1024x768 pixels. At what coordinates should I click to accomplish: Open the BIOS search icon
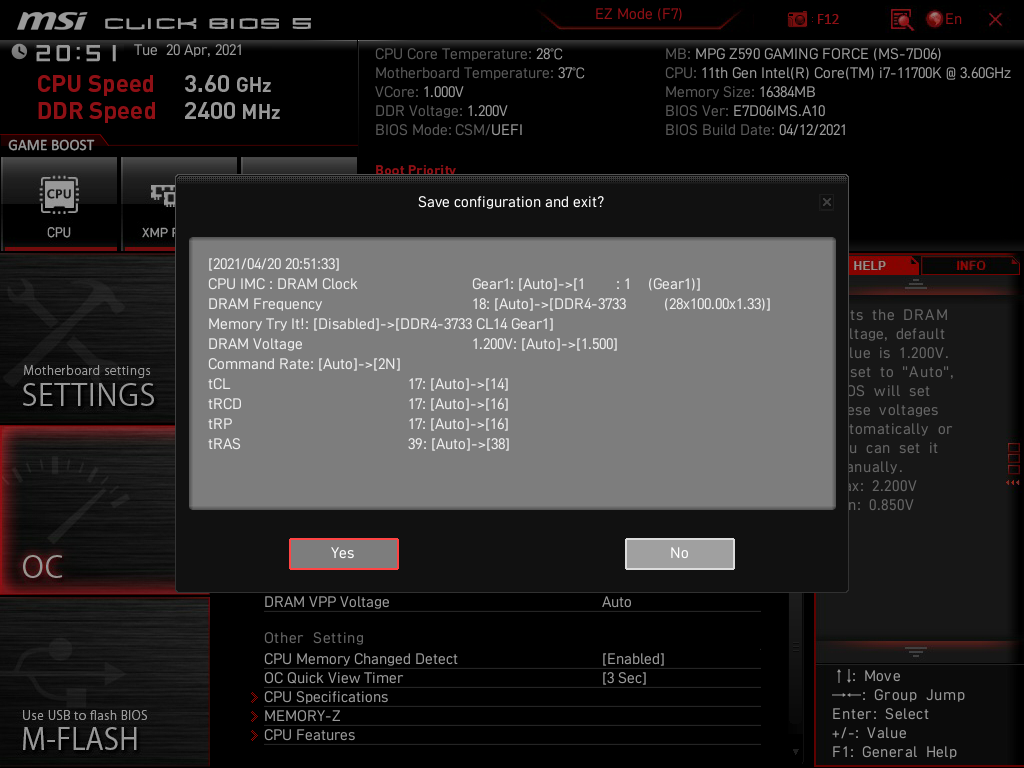pos(901,20)
